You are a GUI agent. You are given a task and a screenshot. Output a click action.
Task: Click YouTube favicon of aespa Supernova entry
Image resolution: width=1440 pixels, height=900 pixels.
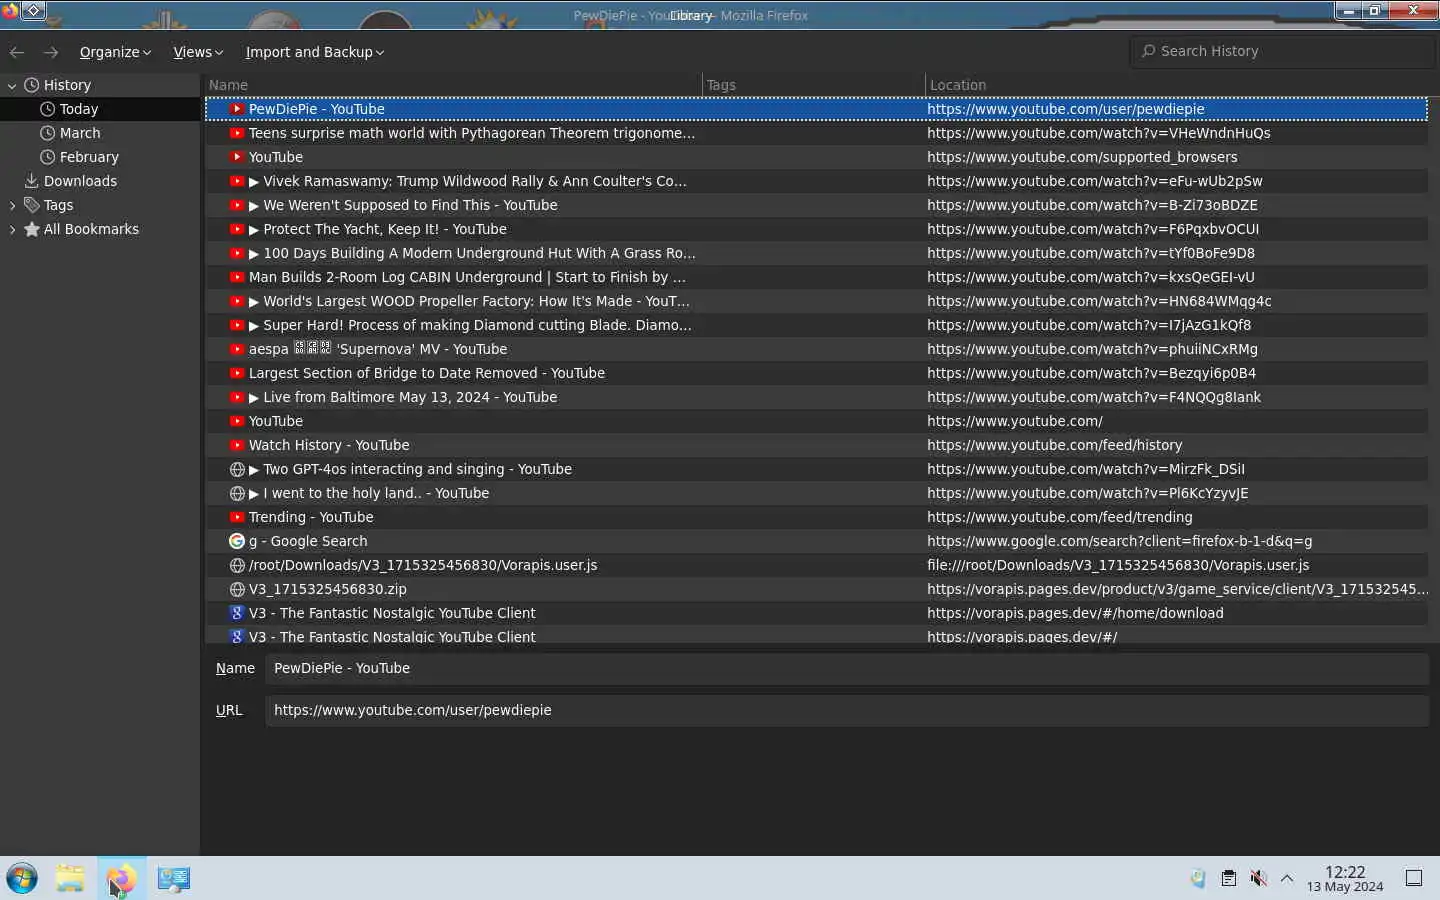point(237,349)
